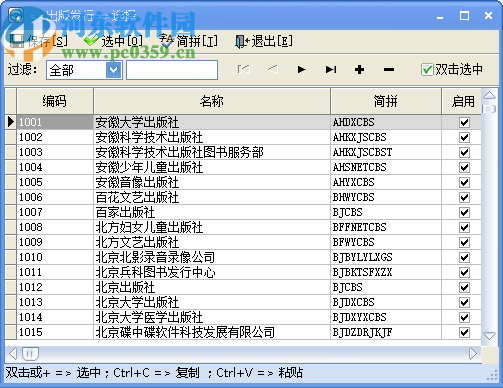The height and width of the screenshot is (388, 503).
Task: Toggle 启用 checkbox in row 1013
Action: coord(464,302)
